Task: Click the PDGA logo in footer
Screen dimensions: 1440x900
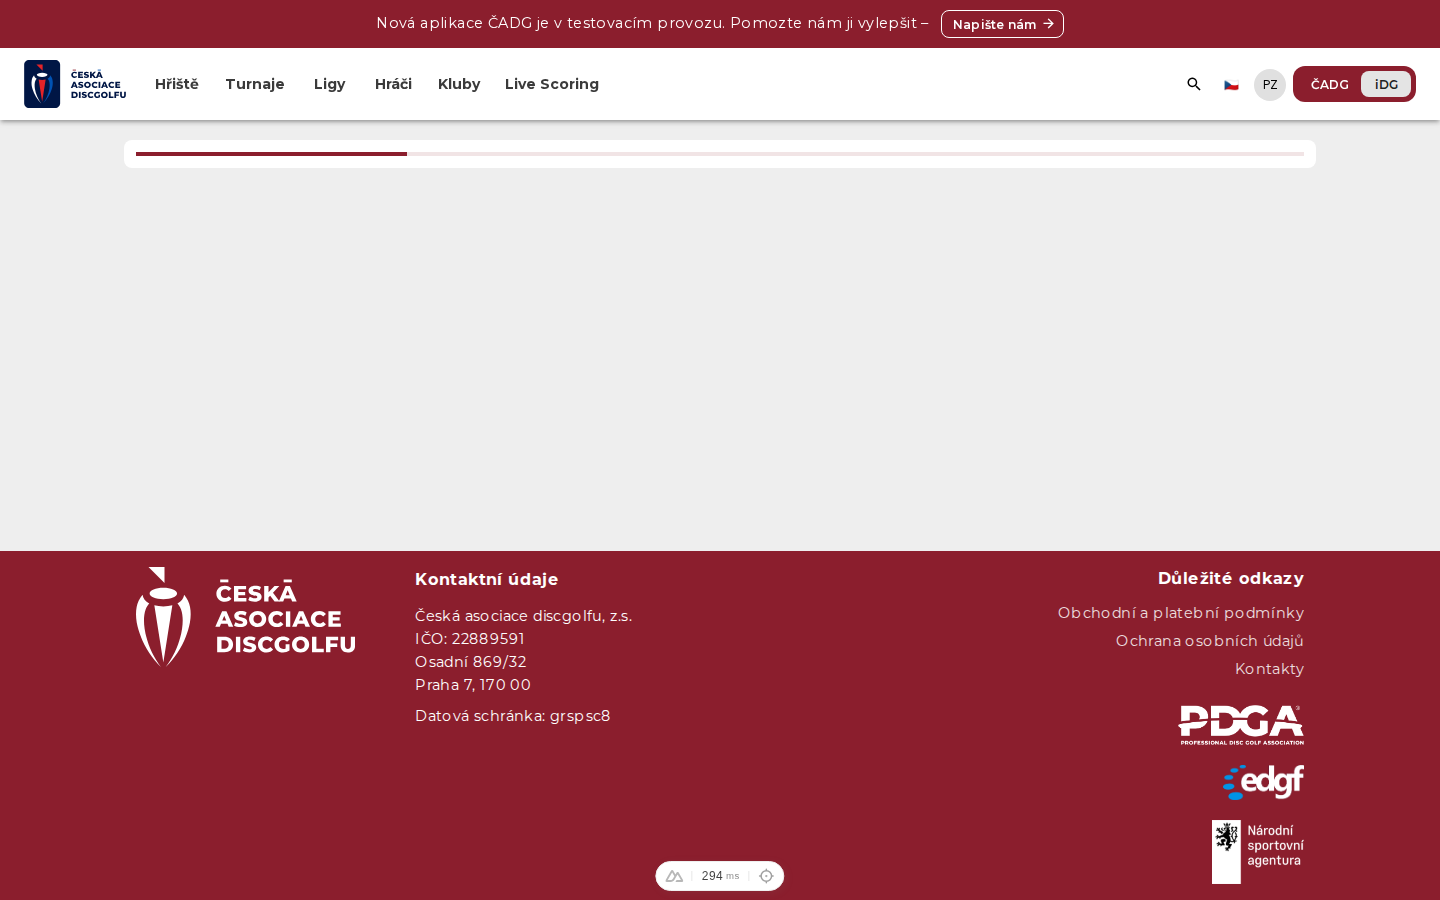Action: (x=1241, y=725)
